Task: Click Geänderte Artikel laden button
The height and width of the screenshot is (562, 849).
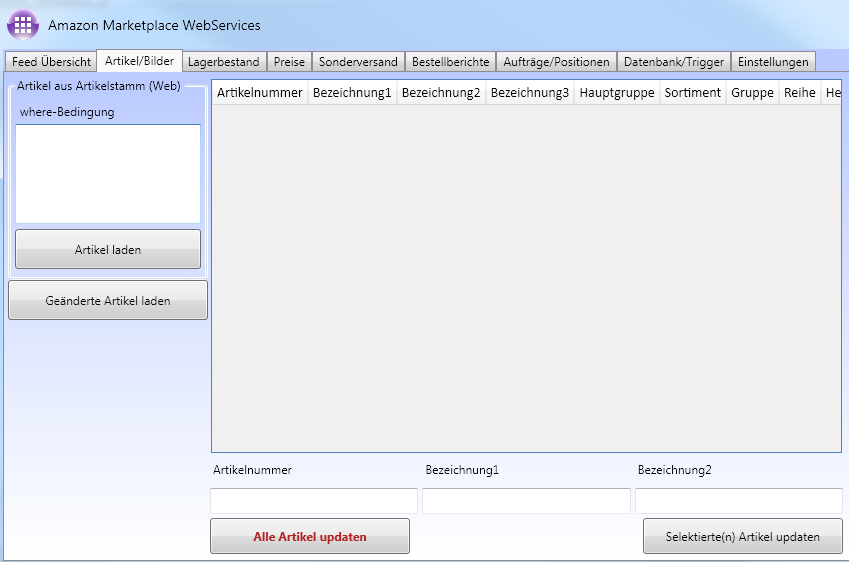Action: point(108,300)
